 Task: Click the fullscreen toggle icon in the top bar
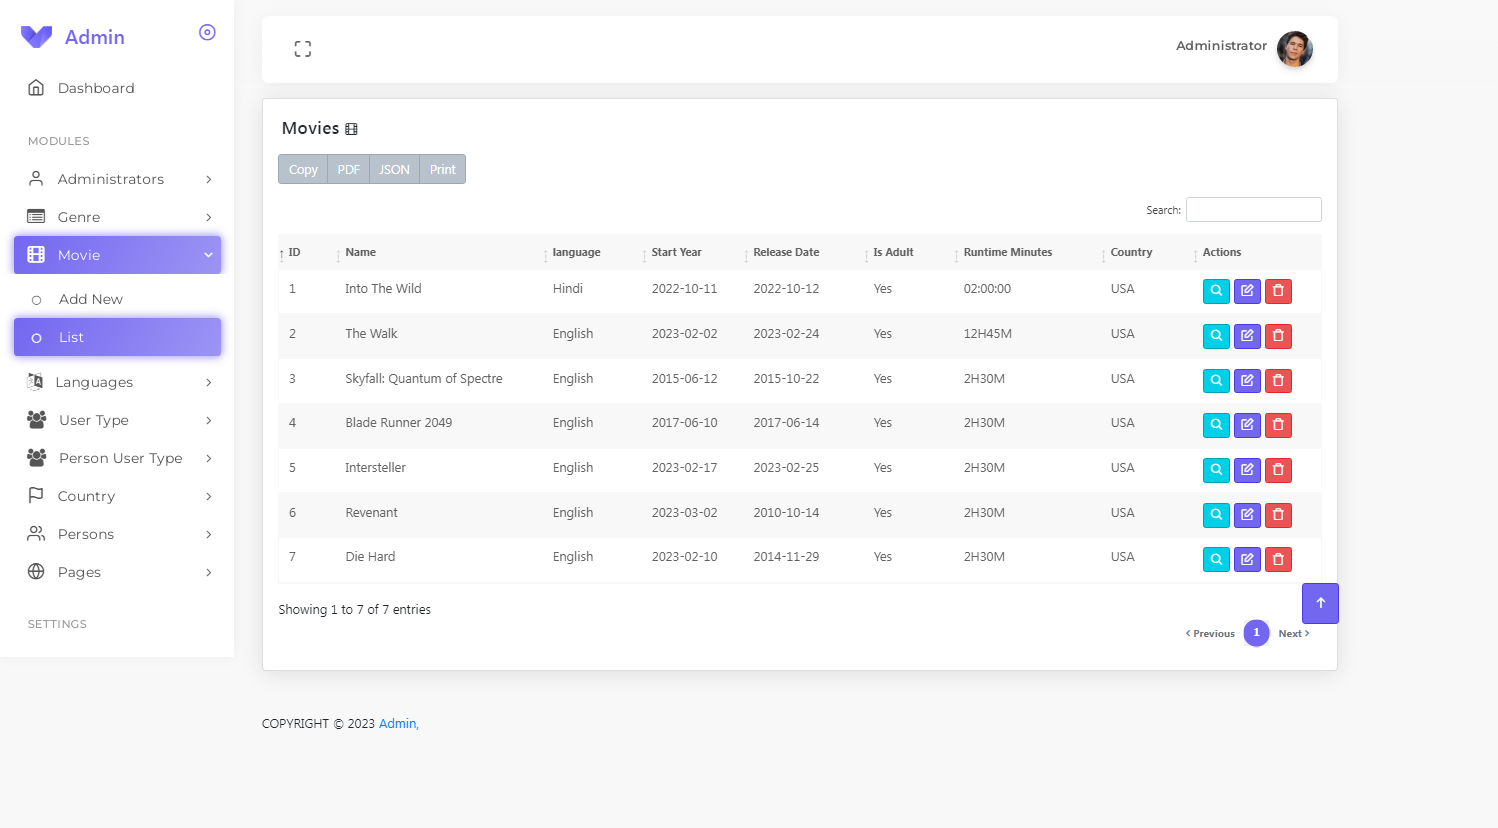303,48
